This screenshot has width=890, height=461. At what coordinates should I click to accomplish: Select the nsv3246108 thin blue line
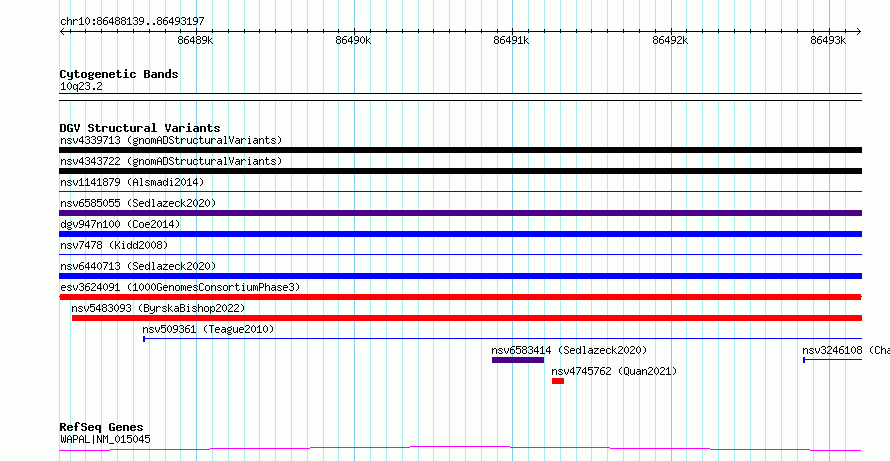point(832,360)
